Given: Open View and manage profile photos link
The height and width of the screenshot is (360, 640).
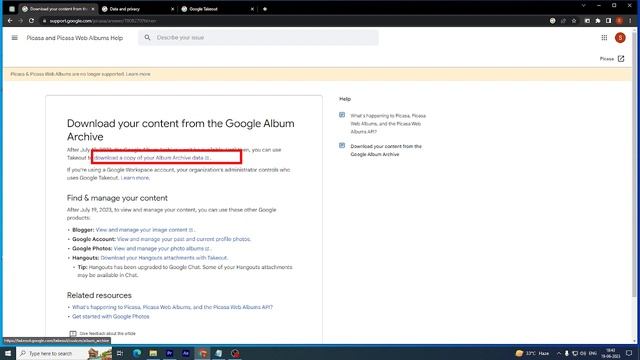Looking at the screenshot, I should pos(184,239).
